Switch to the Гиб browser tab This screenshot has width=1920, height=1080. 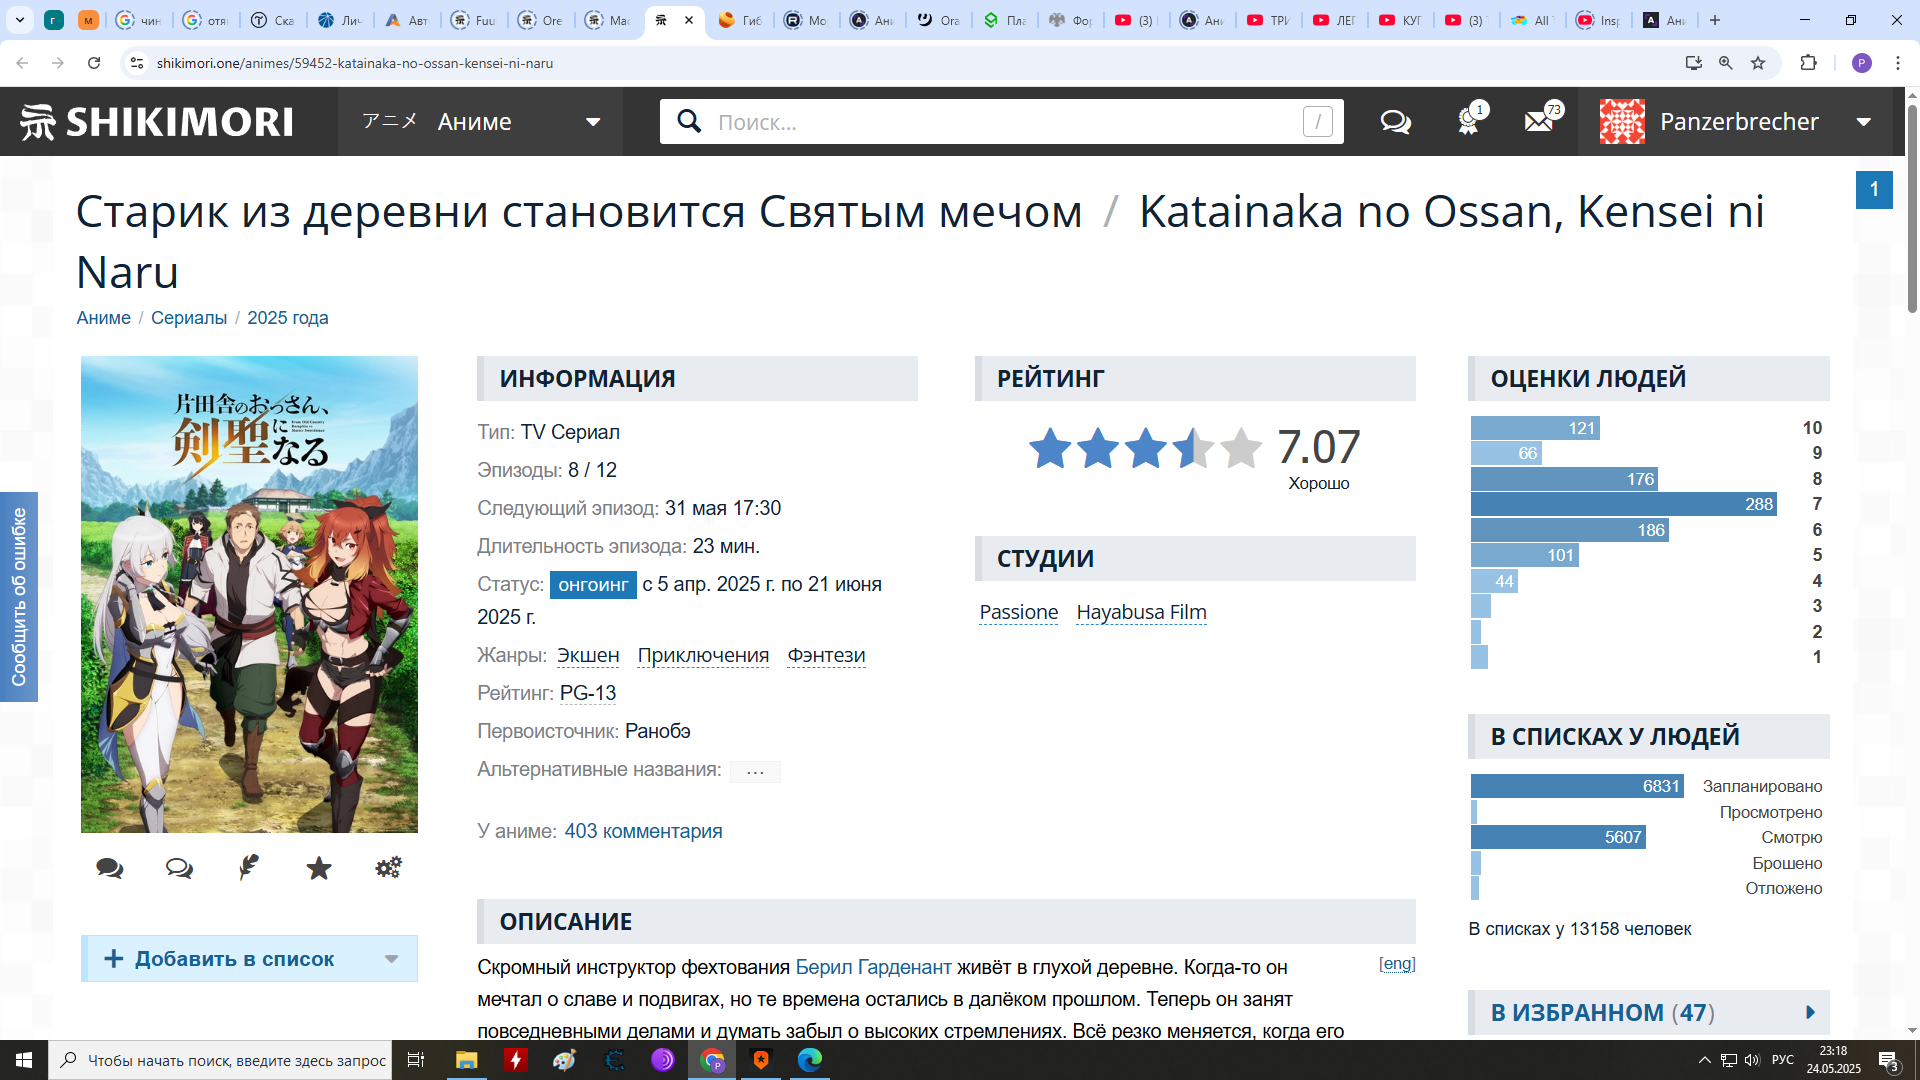coord(740,20)
